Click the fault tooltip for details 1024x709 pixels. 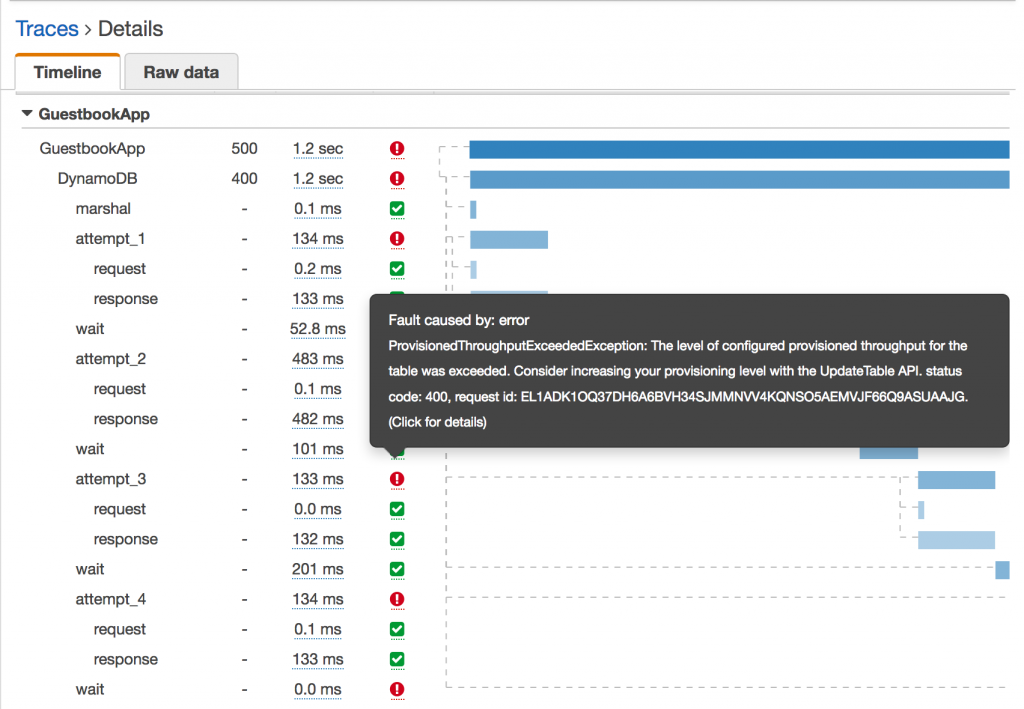pyautogui.click(x=689, y=371)
